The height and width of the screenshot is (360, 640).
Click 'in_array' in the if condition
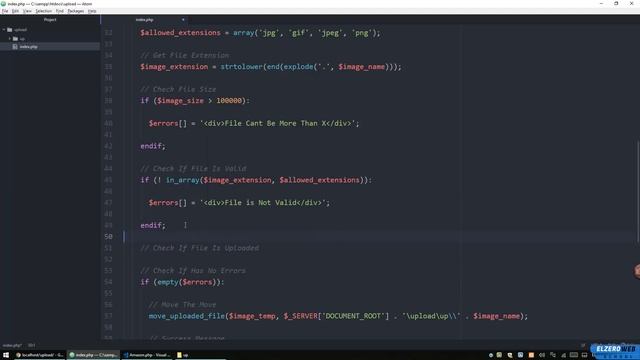[182, 180]
